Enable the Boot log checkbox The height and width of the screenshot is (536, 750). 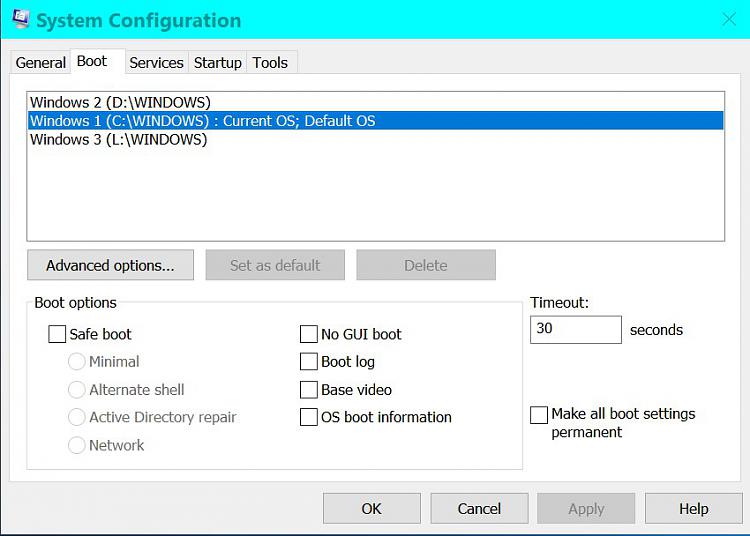tap(309, 361)
